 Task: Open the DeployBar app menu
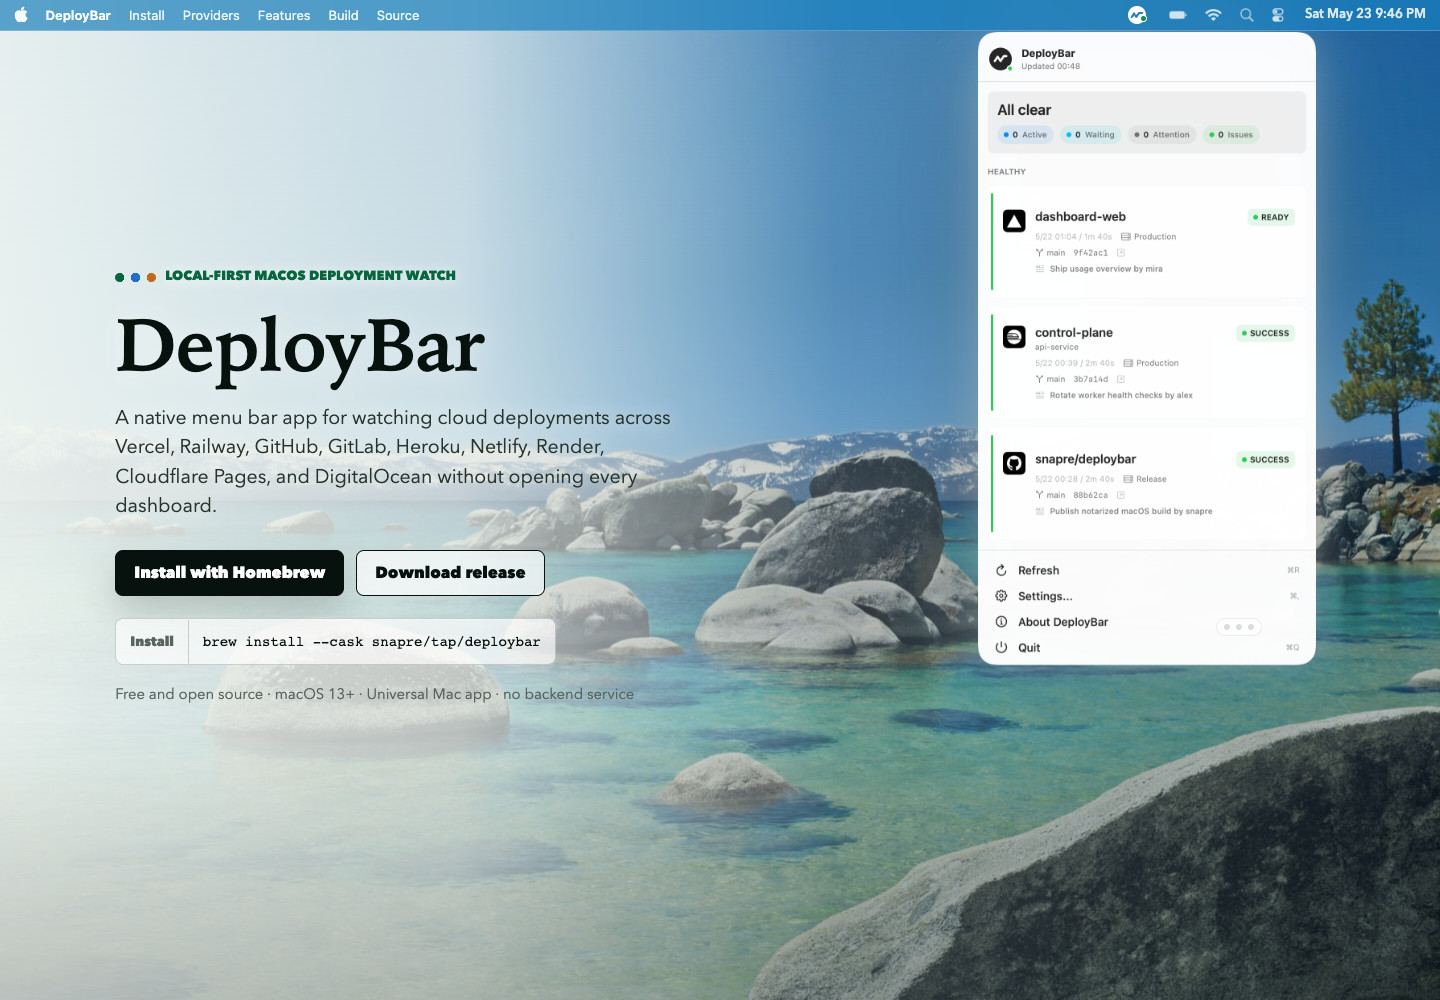click(x=78, y=15)
